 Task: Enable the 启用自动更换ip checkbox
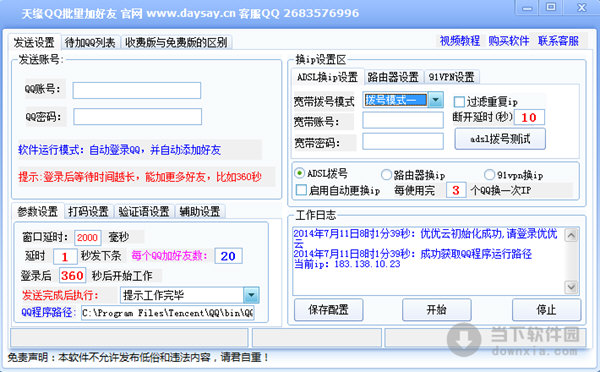(302, 190)
